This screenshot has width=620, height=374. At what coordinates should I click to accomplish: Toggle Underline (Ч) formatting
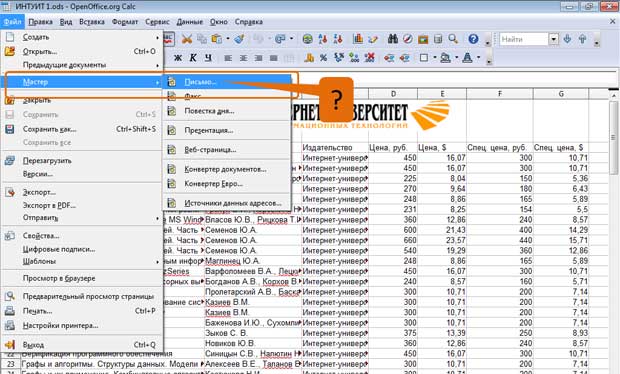tap(208, 58)
